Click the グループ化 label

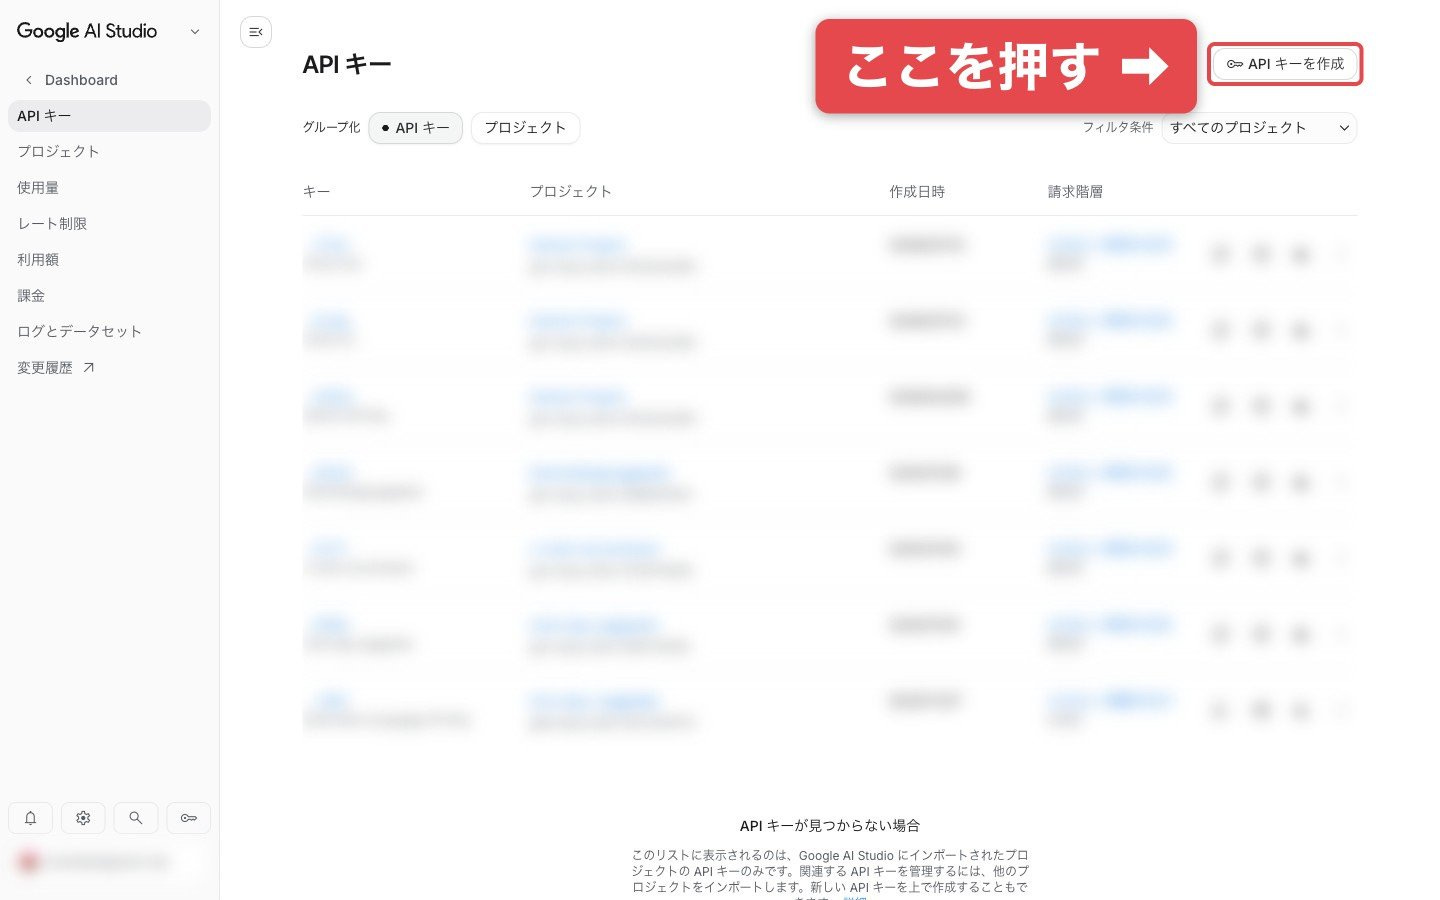(x=332, y=128)
